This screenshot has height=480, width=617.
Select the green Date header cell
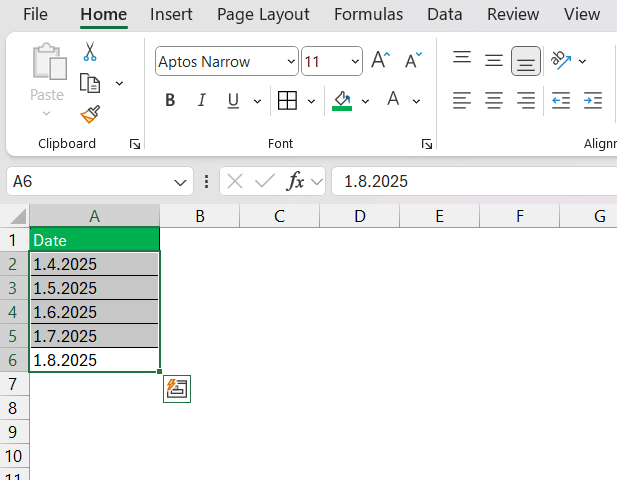[94, 240]
